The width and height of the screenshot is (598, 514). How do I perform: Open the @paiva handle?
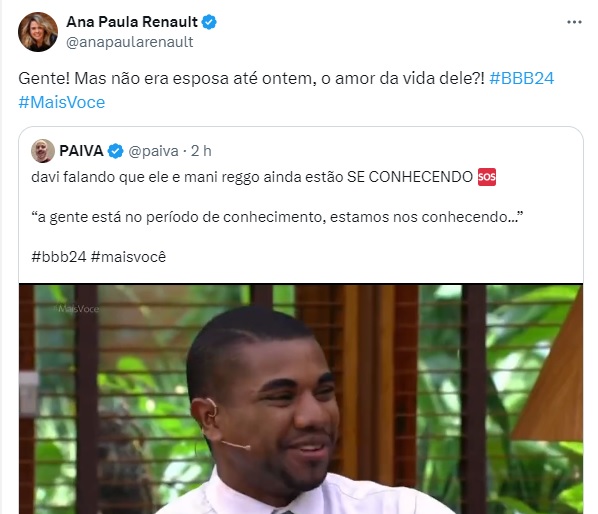click(153, 151)
